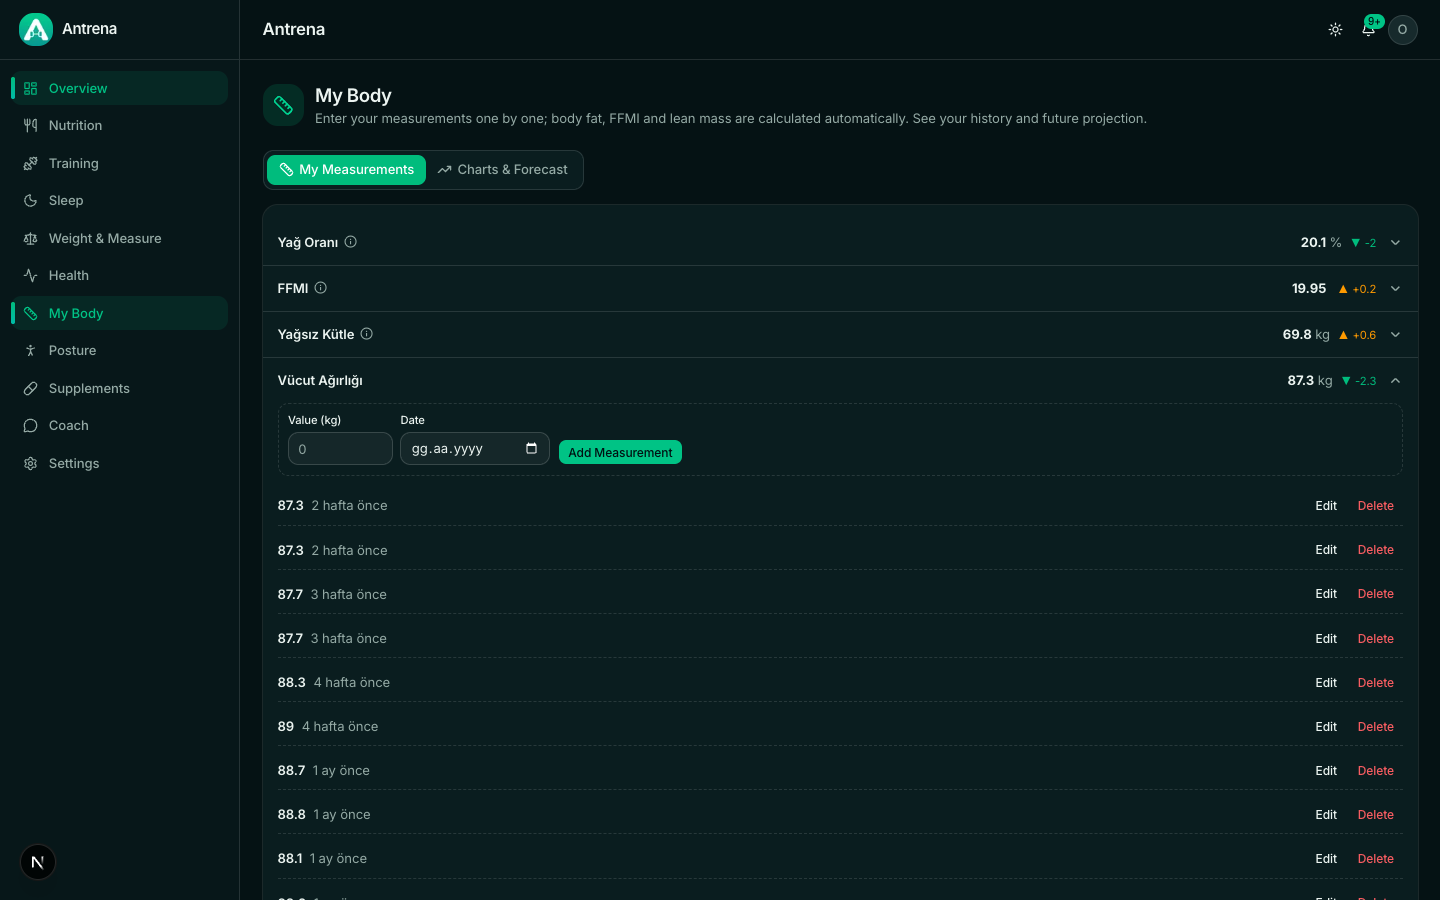Screen dimensions: 1440x900
Task: Edit the 88.7 measurement entry
Action: [x=1326, y=771]
